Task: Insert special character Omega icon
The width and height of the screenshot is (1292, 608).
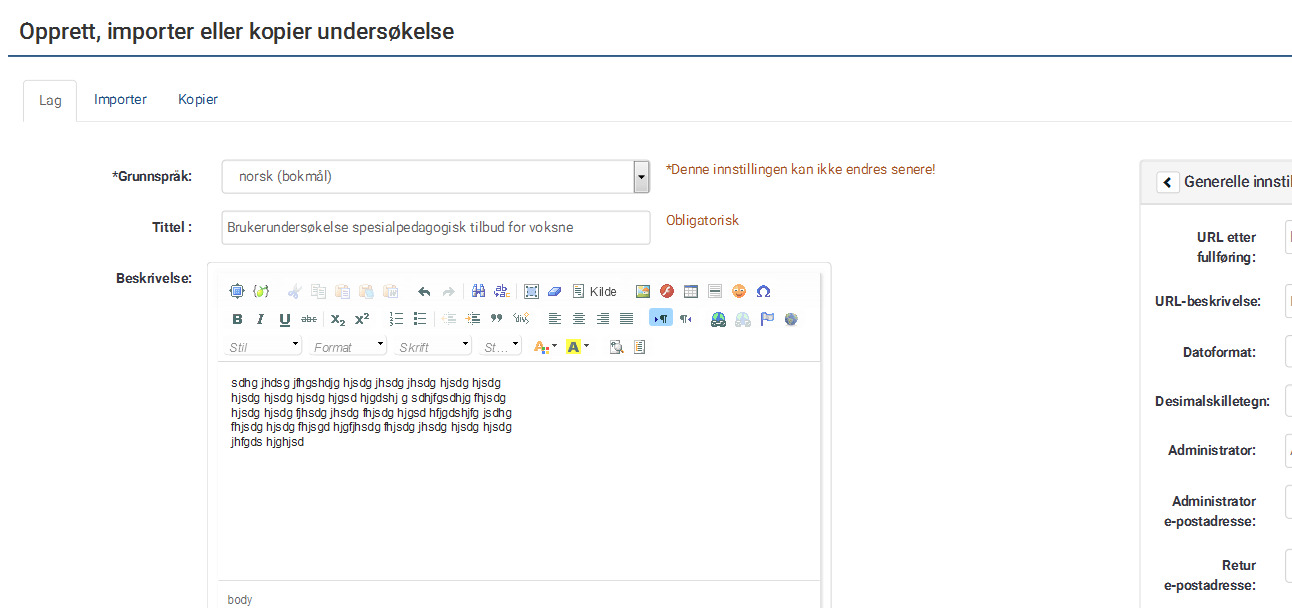Action: click(763, 292)
